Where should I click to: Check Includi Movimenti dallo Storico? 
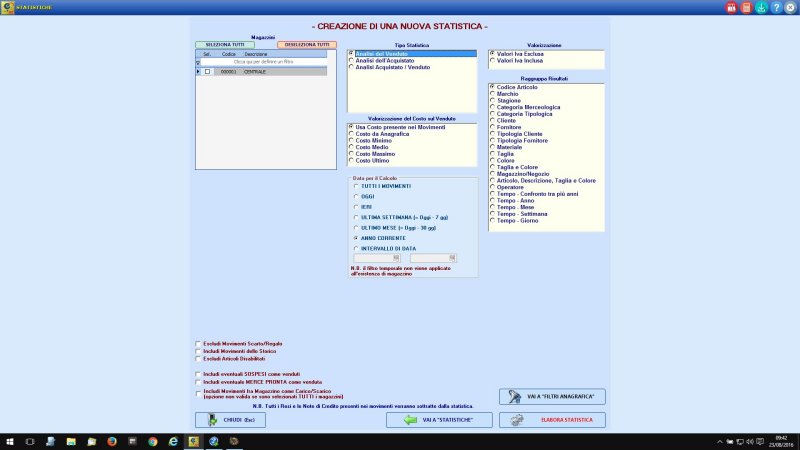(198, 351)
